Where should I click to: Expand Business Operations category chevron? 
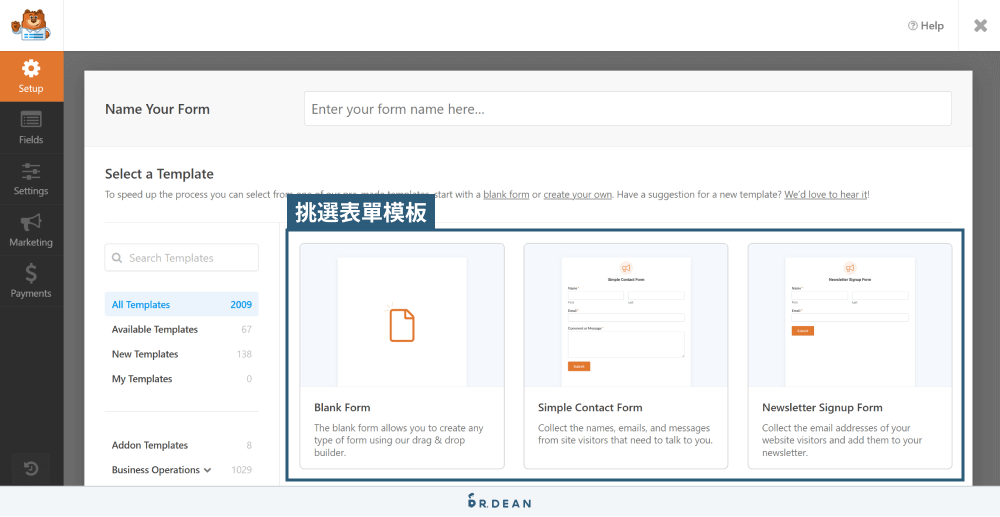[207, 470]
